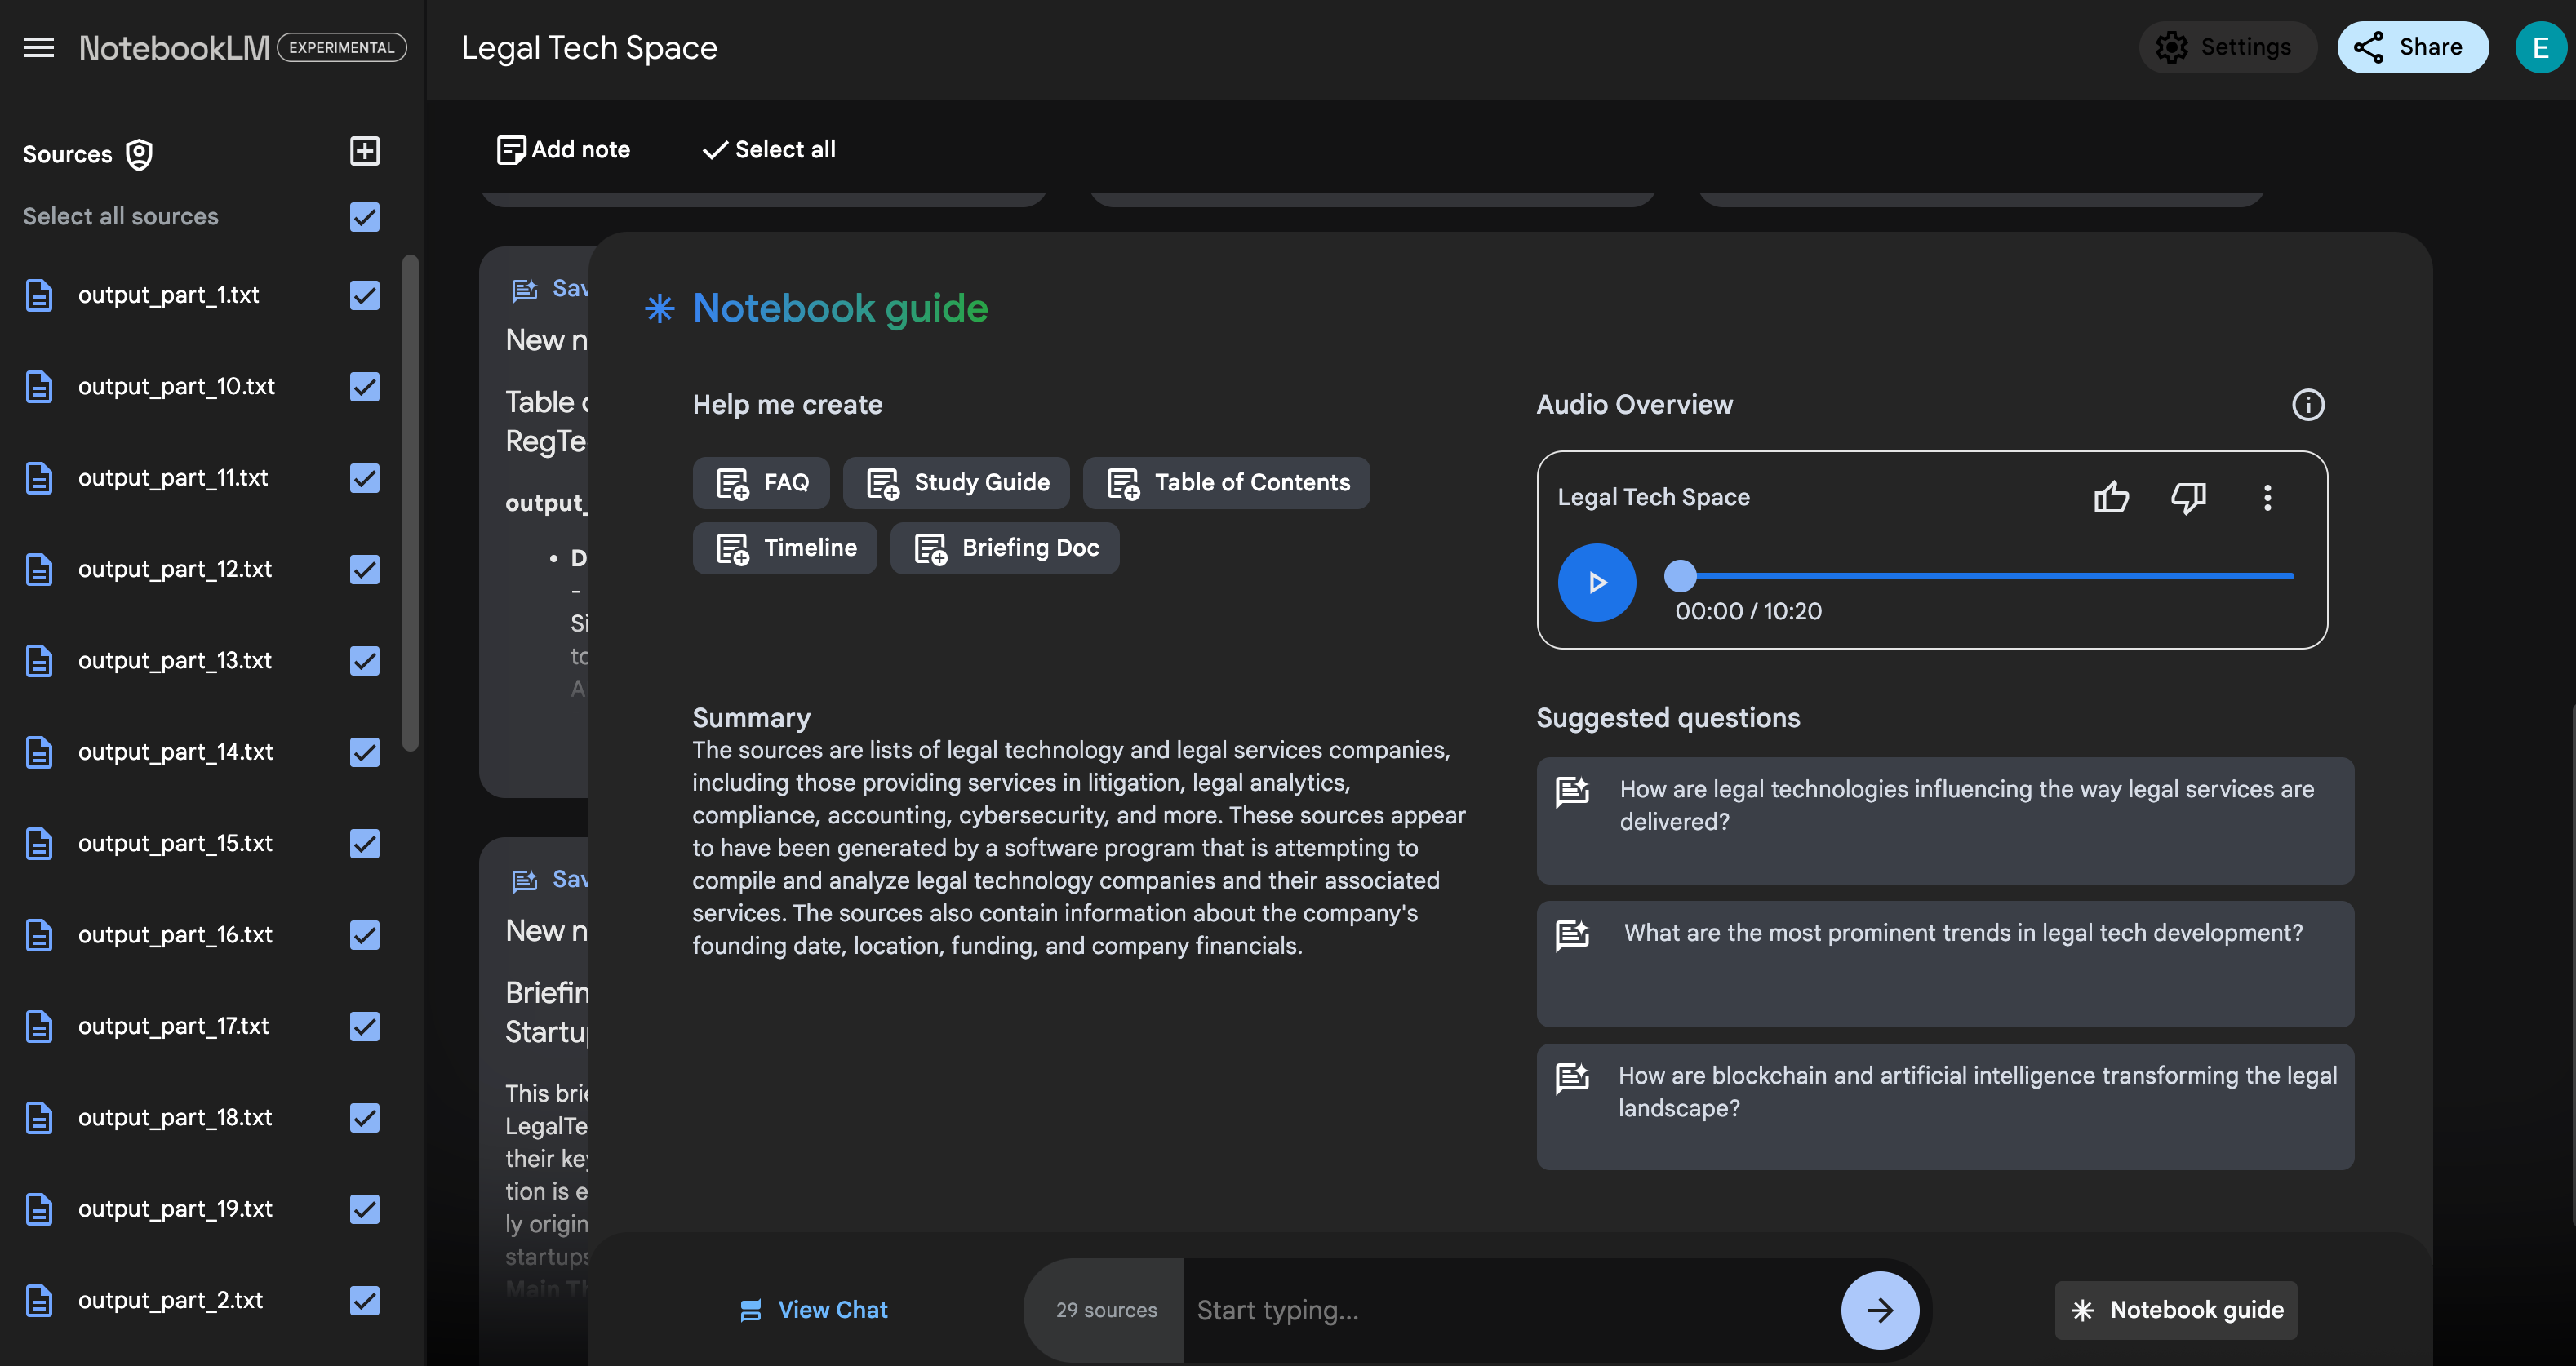Open the output_part_1.txt file icon
Viewport: 2576px width, 1366px height.
click(39, 295)
